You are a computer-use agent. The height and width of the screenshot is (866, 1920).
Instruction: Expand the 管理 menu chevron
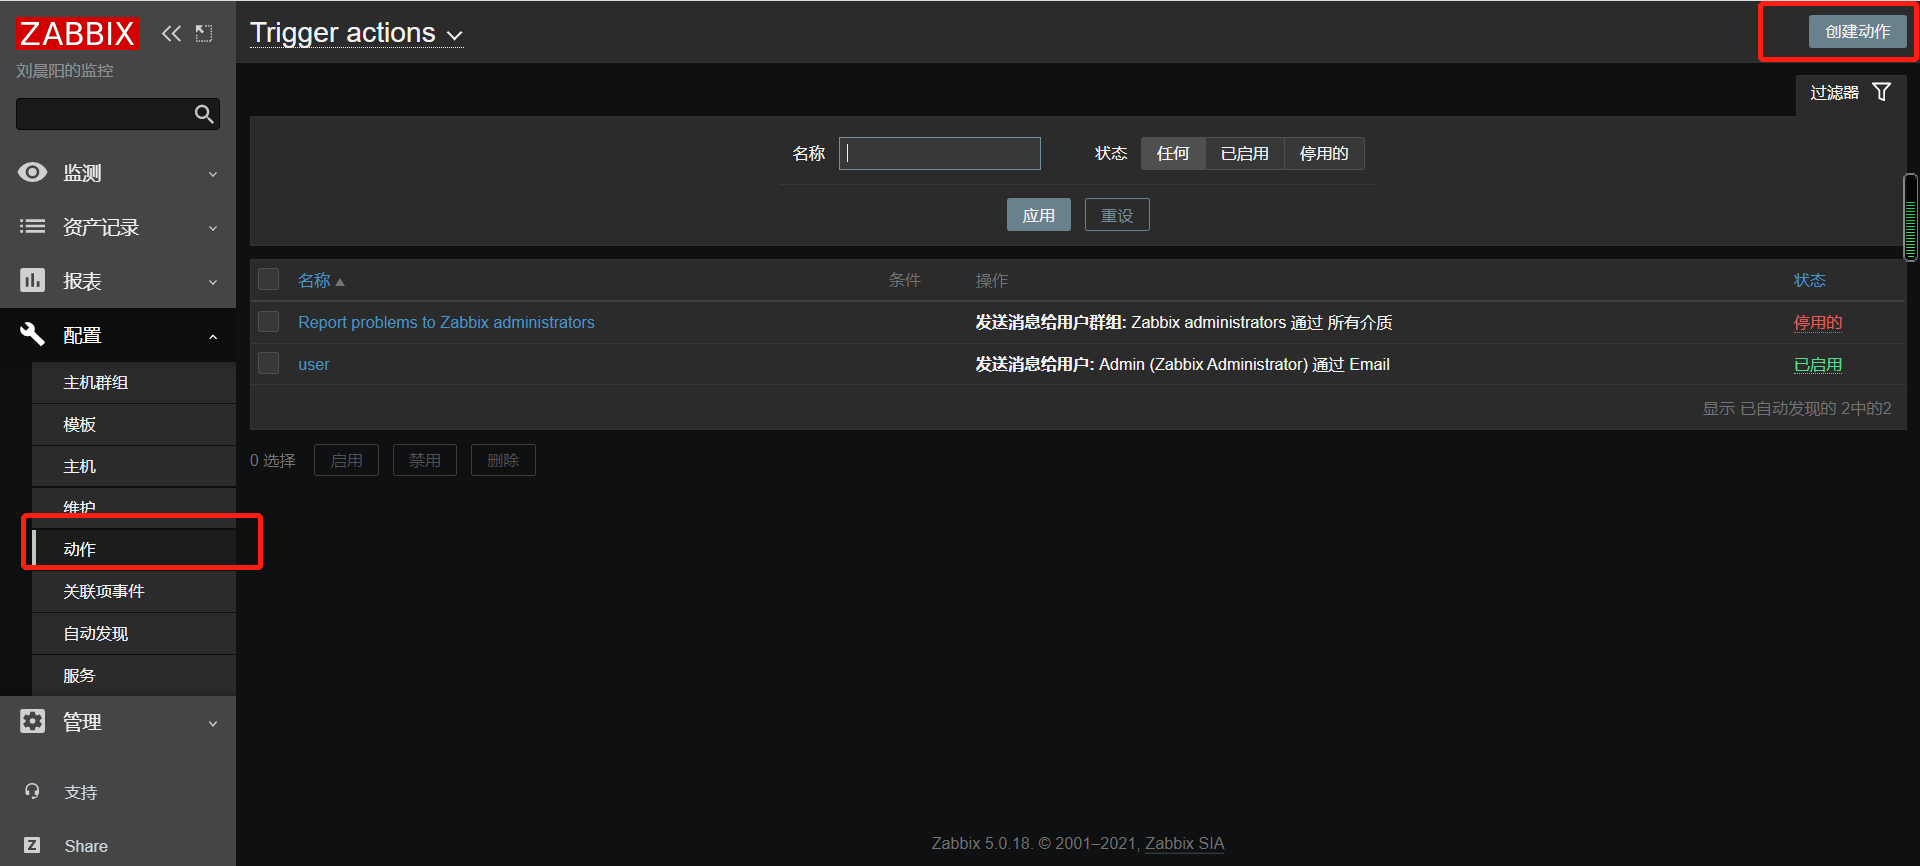tap(213, 723)
